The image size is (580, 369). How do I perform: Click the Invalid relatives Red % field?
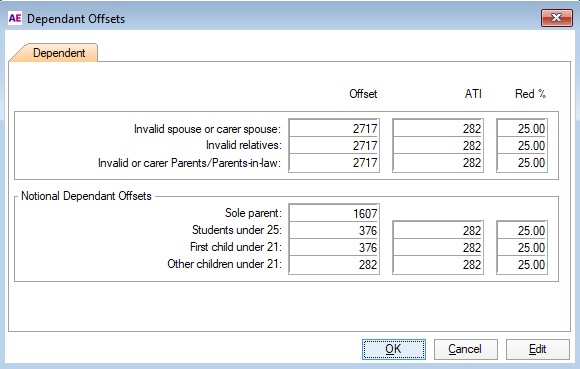[522, 145]
